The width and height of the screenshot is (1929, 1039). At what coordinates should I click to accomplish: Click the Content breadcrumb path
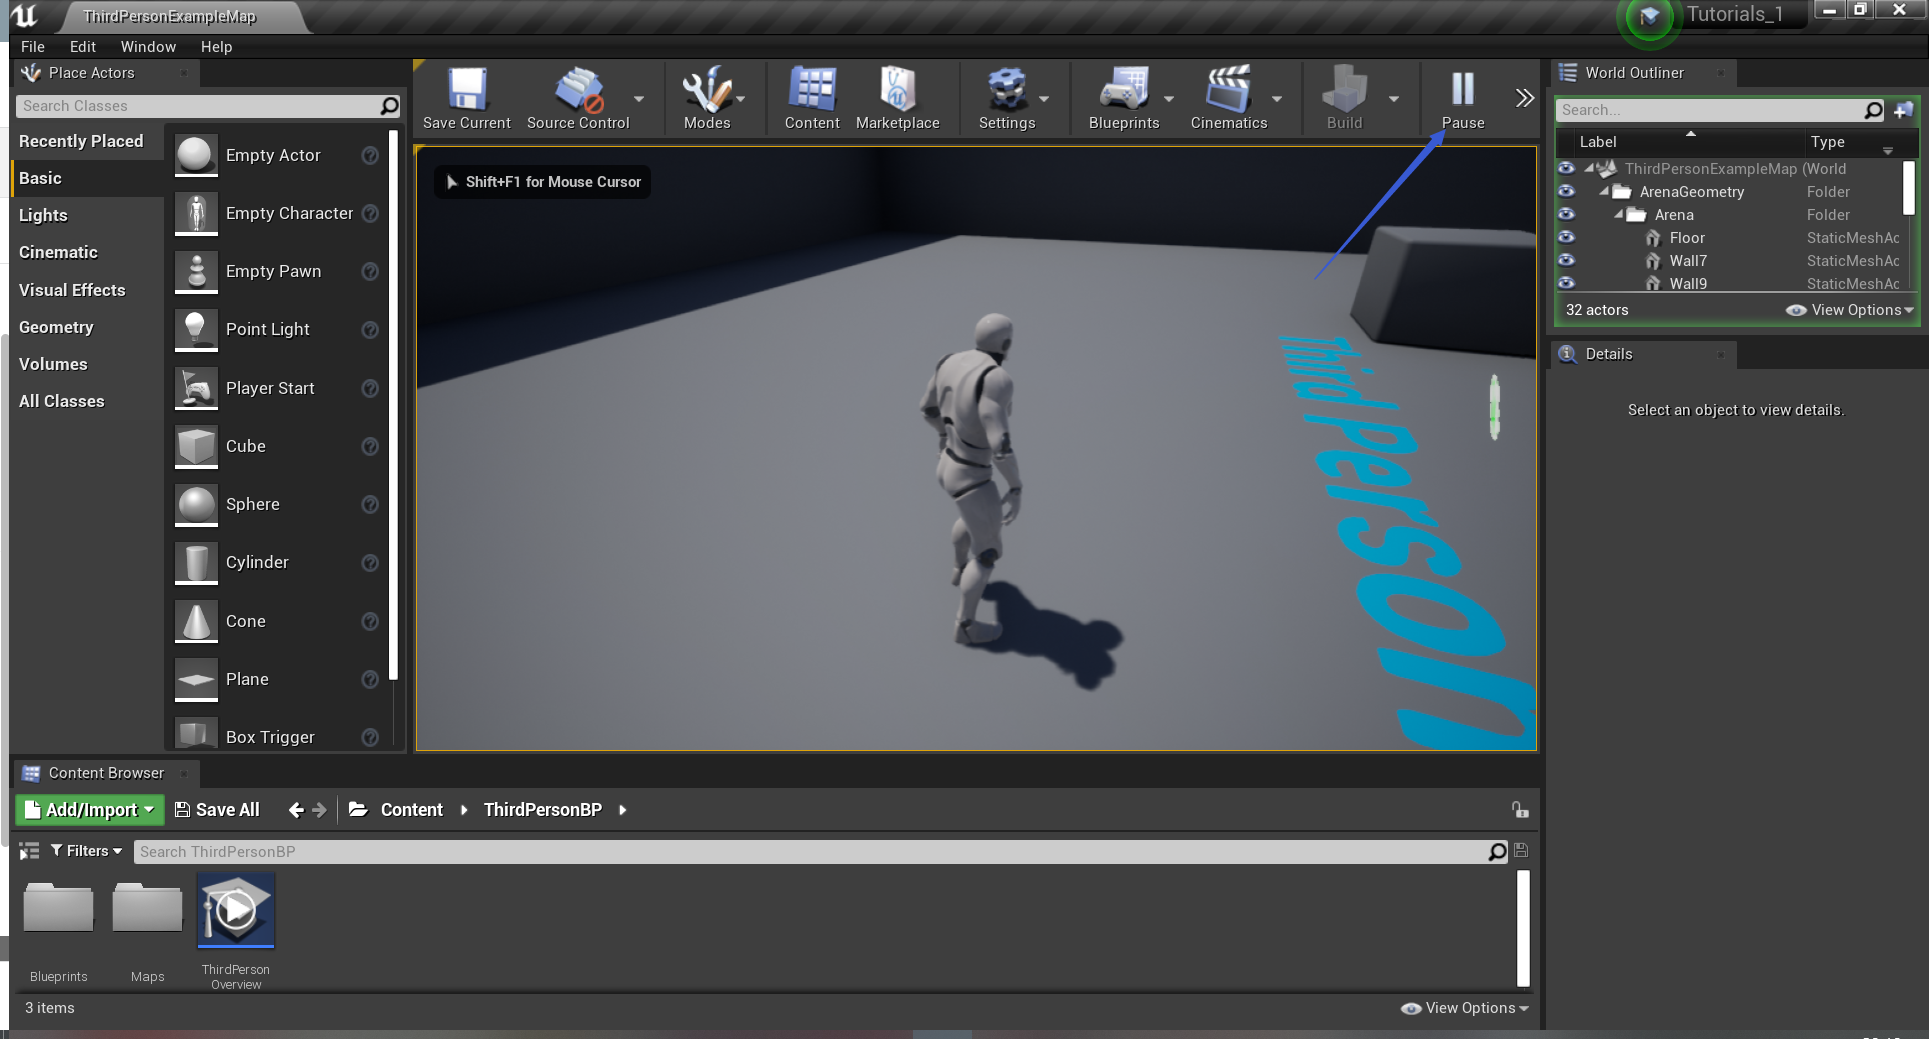411,810
